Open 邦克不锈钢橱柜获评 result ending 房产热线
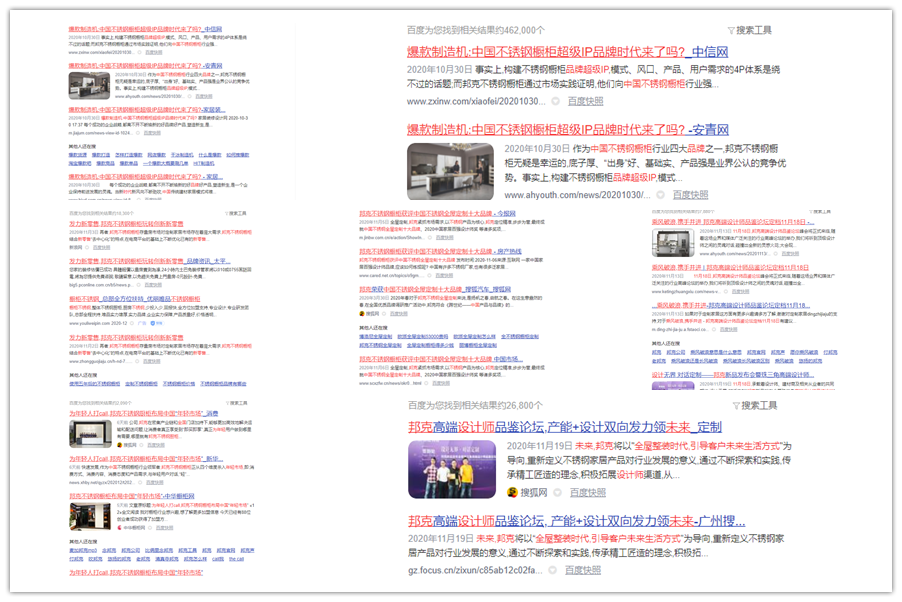The image size is (902, 602). [x=440, y=252]
